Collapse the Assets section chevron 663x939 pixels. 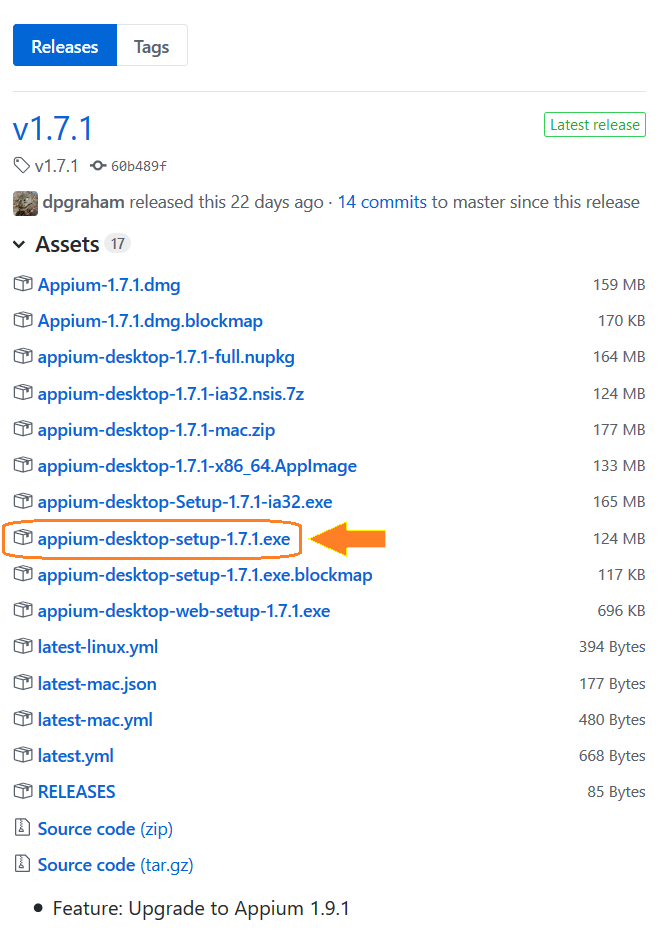tap(19, 244)
